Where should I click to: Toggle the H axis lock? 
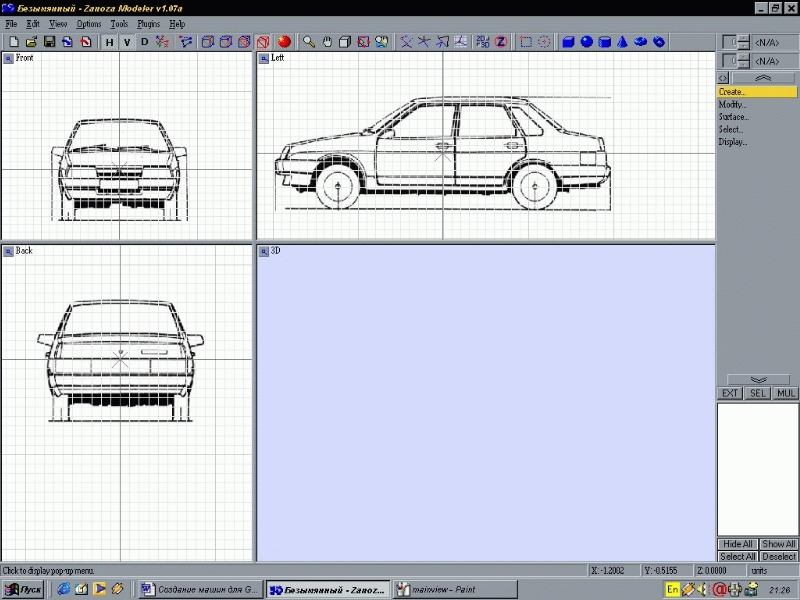tap(109, 42)
